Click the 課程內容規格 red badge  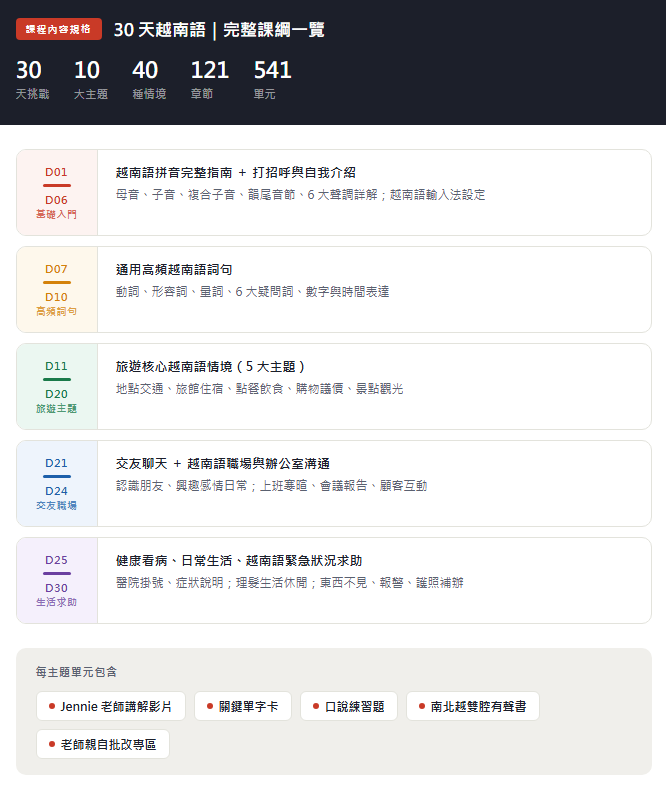(59, 29)
